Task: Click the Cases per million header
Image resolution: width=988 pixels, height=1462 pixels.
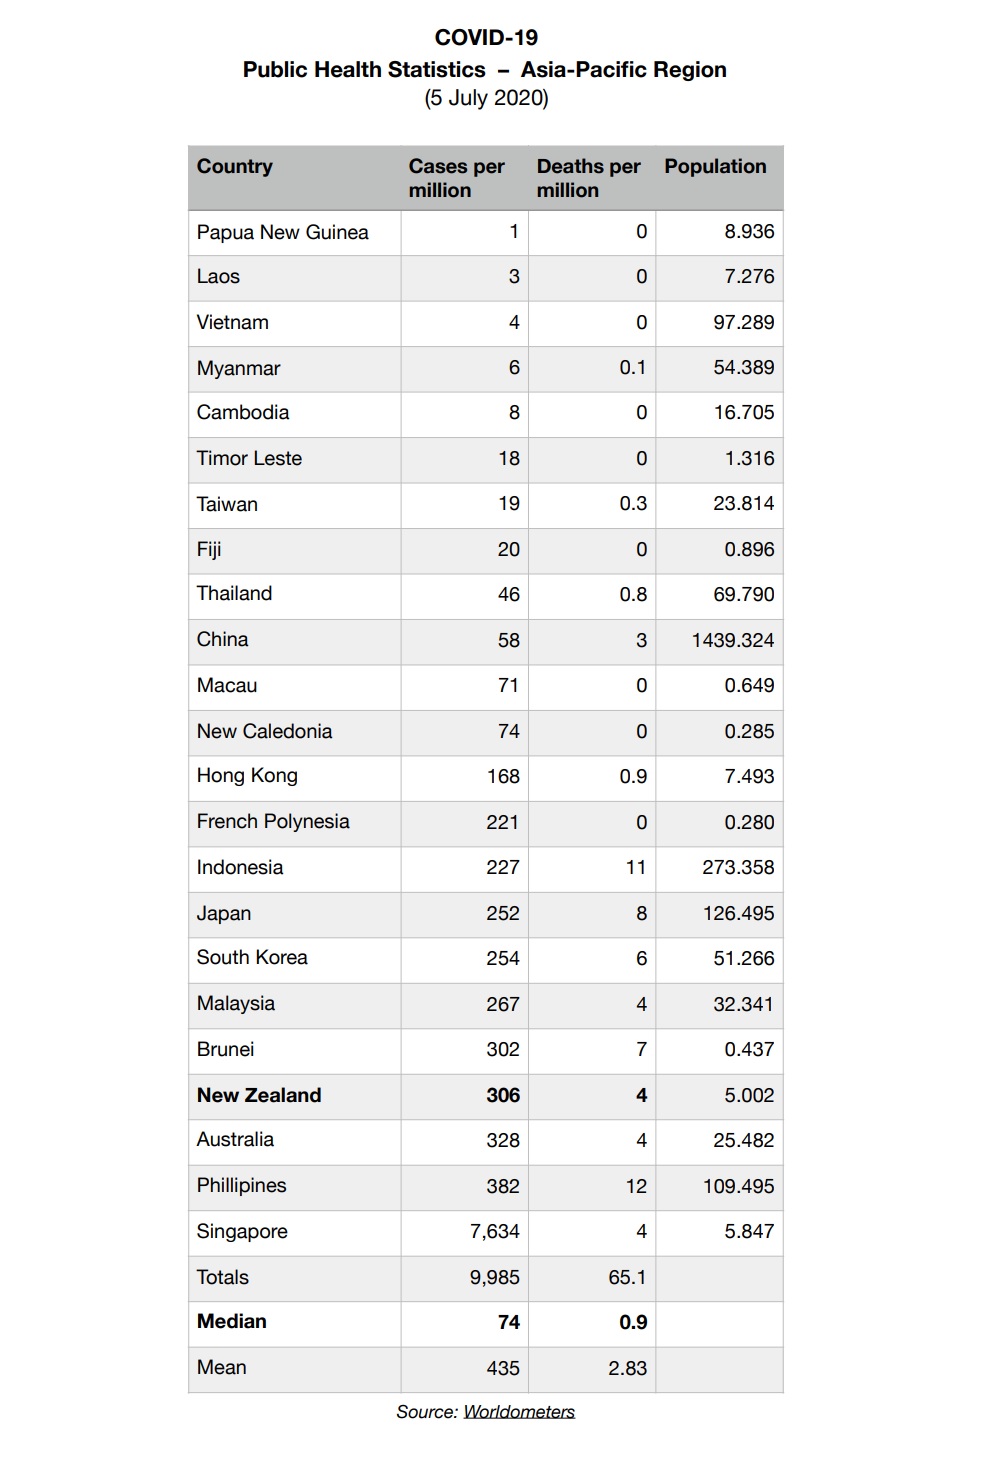Action: (x=456, y=178)
